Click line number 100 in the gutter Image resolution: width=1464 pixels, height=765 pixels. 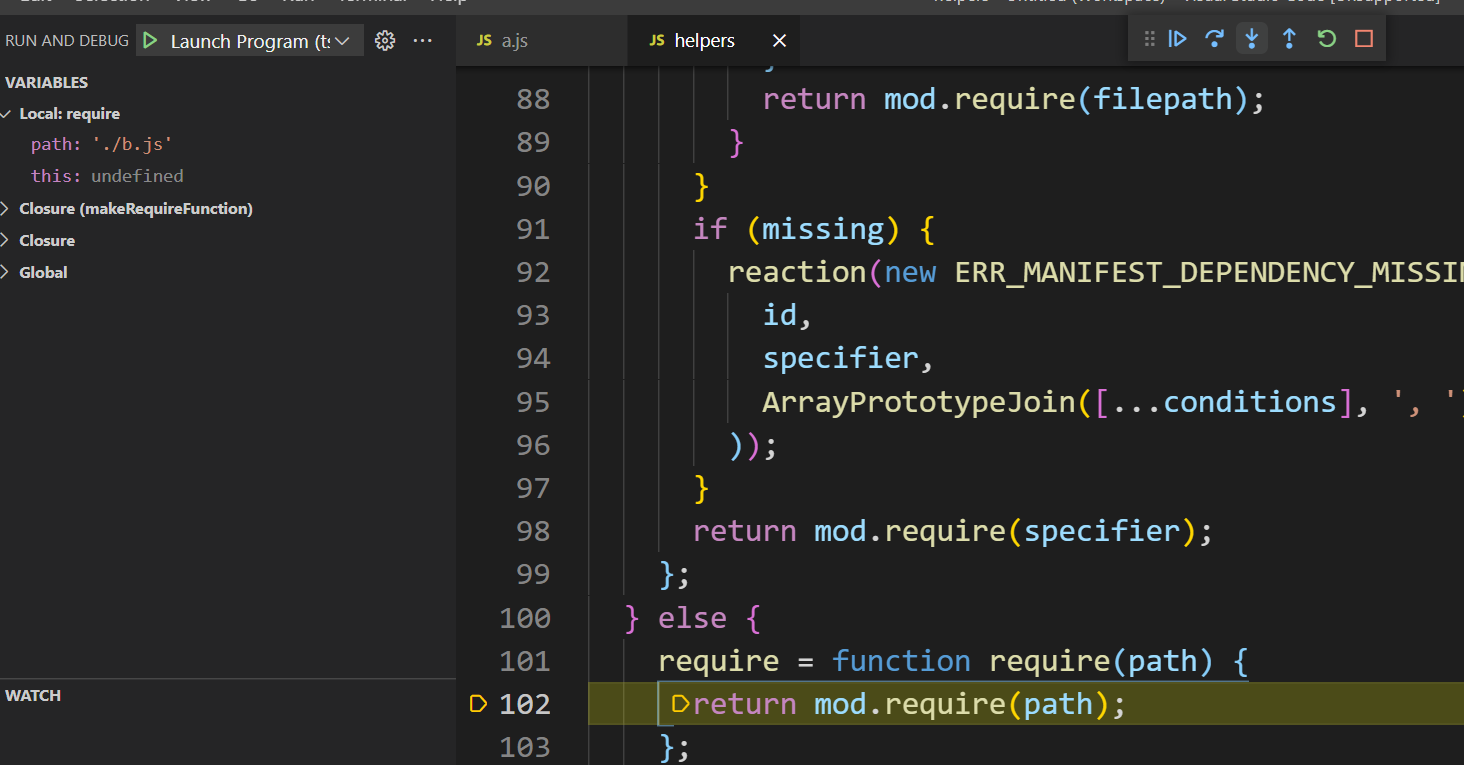point(524,618)
